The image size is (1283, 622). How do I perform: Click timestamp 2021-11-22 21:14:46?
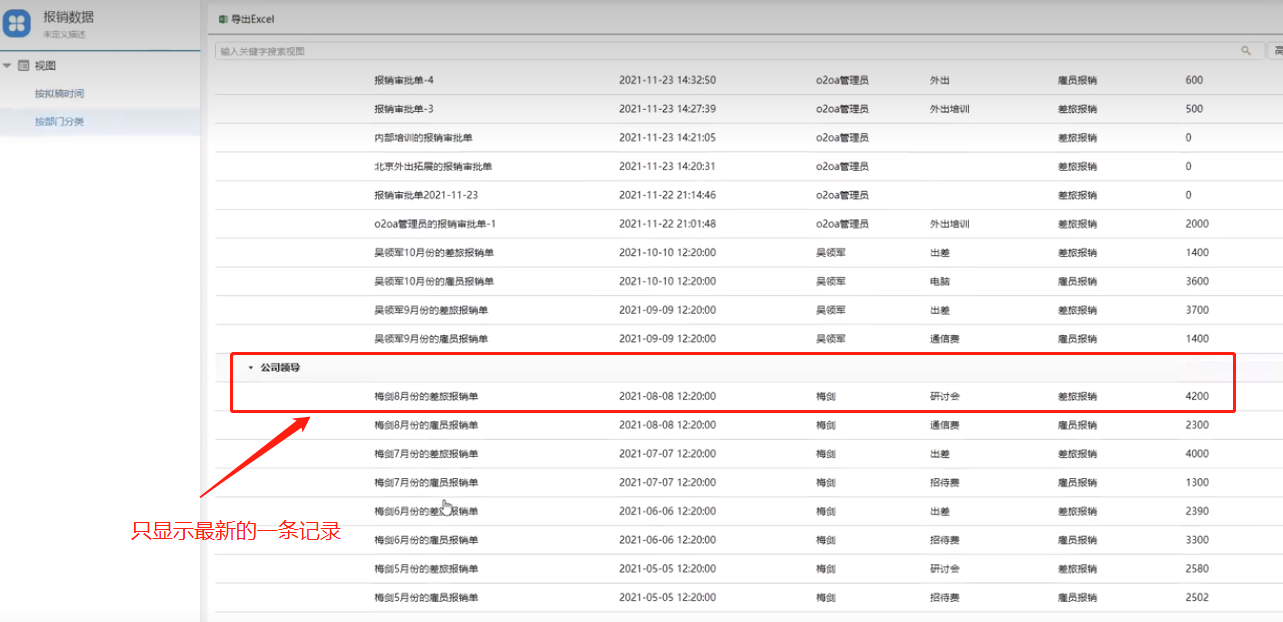click(667, 195)
